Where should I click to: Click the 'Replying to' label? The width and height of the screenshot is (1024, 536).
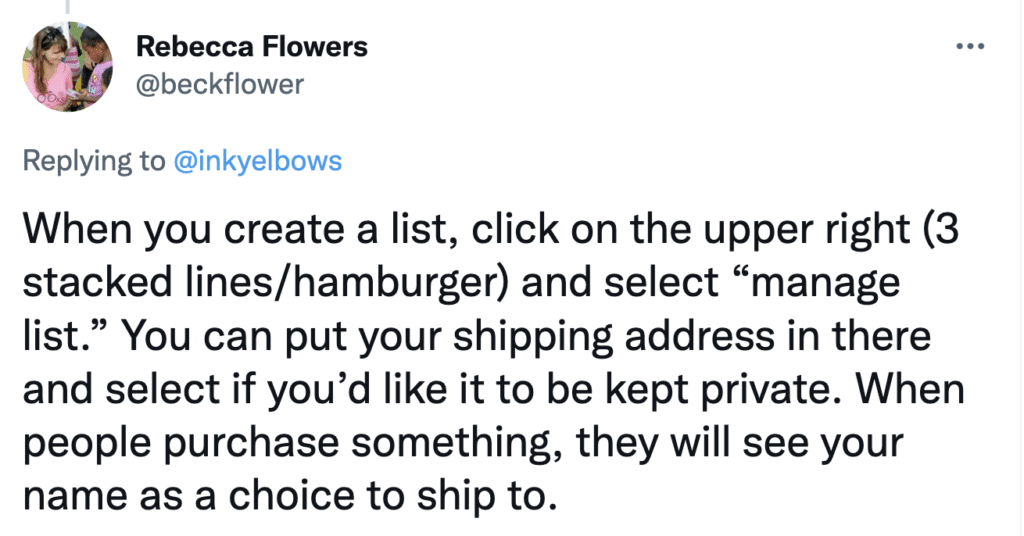[x=94, y=161]
